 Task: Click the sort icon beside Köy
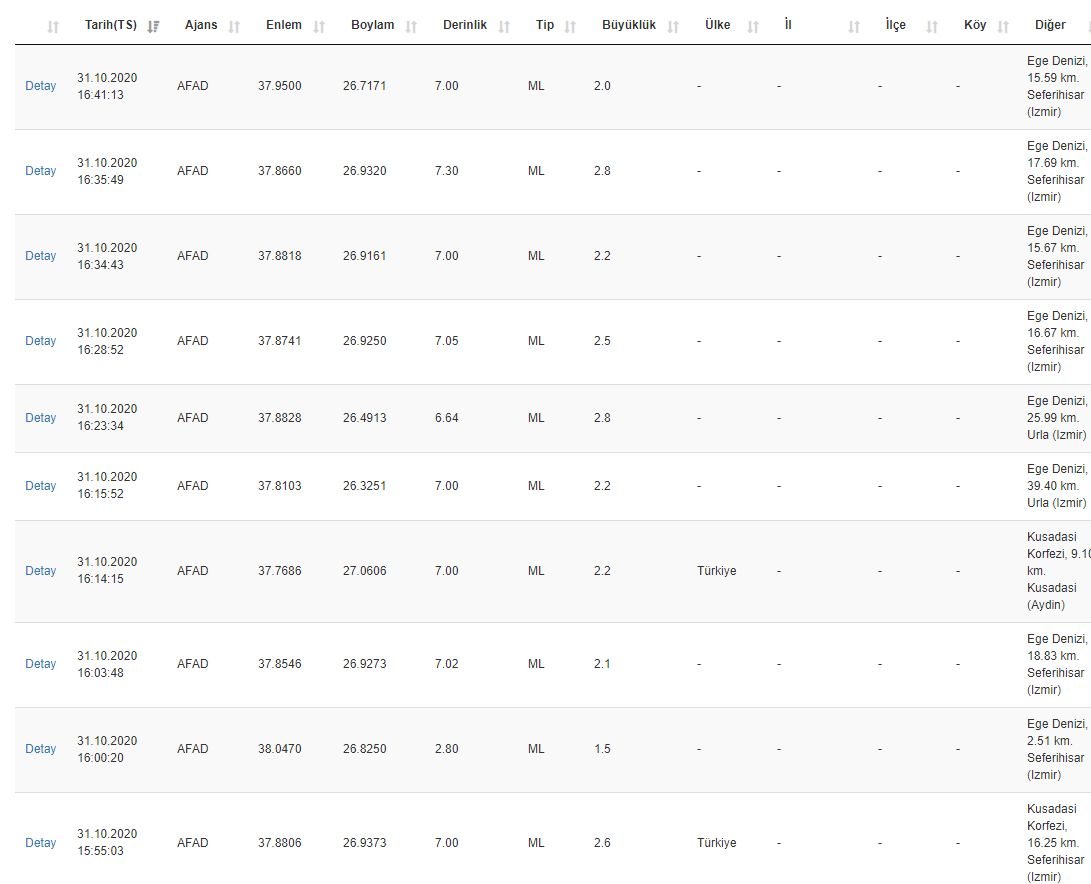tap(1003, 27)
